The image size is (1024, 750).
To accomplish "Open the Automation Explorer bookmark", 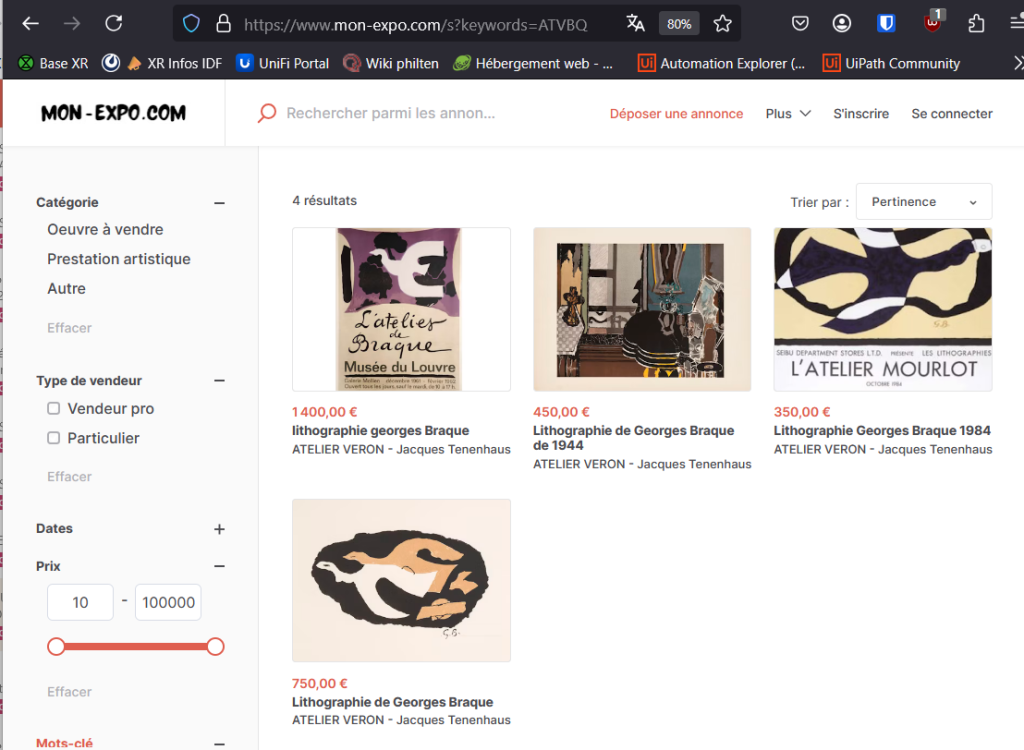I will [722, 63].
